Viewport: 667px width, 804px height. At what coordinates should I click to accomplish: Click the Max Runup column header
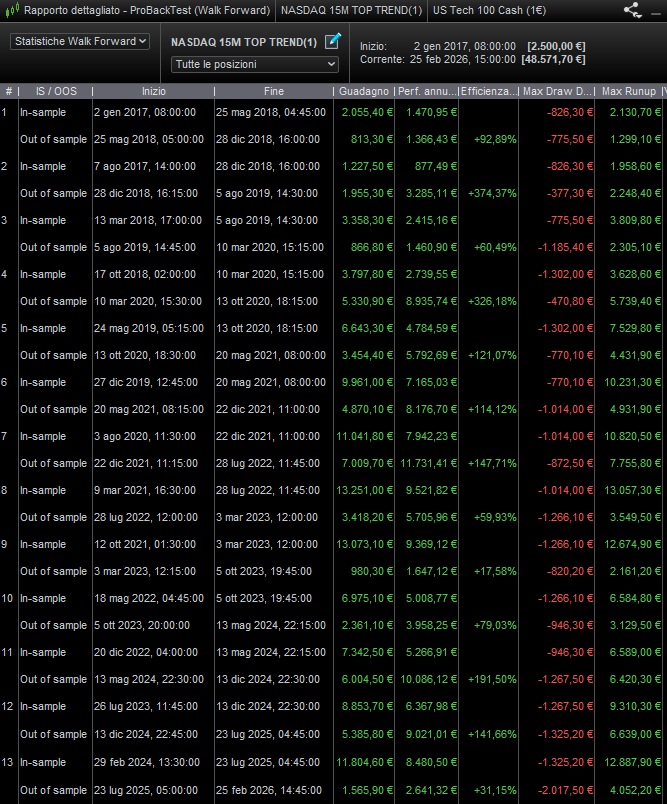click(x=629, y=91)
